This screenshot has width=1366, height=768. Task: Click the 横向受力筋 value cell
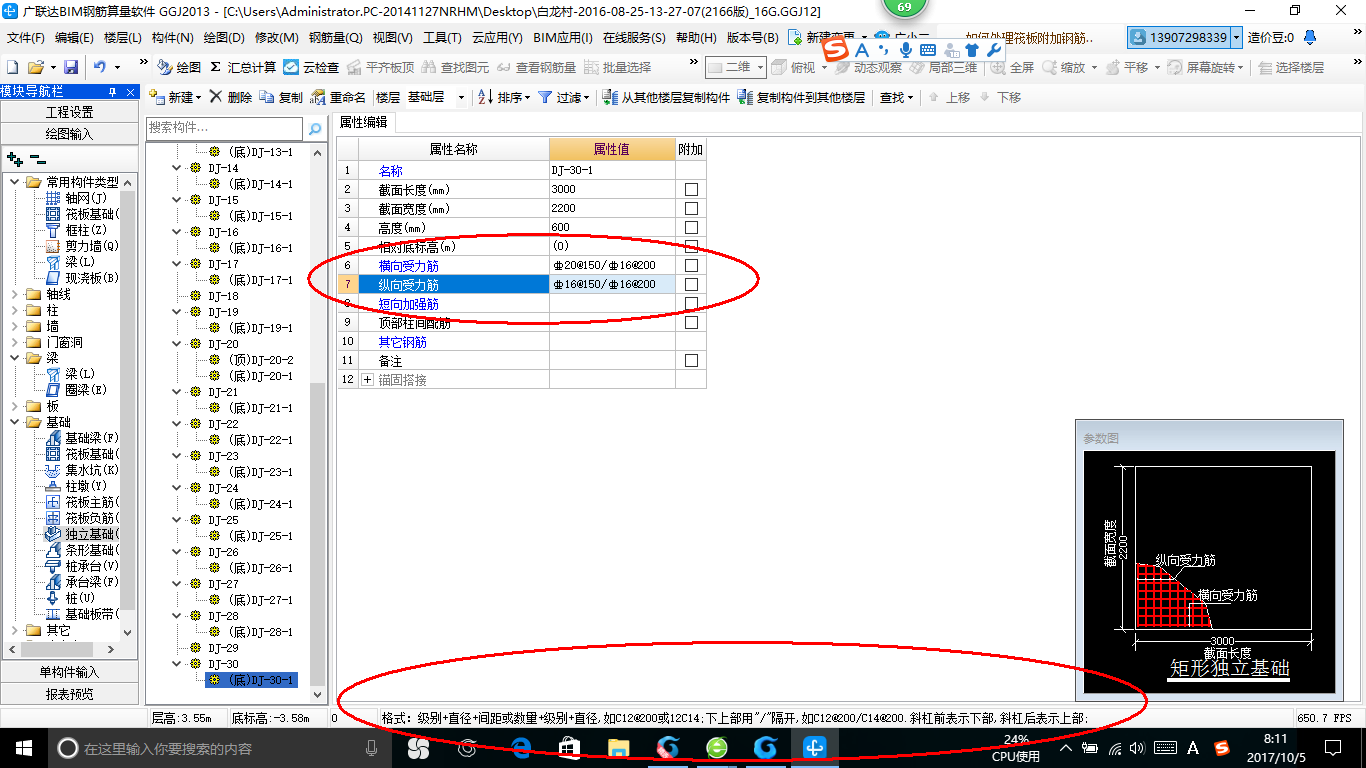pyautogui.click(x=612, y=266)
